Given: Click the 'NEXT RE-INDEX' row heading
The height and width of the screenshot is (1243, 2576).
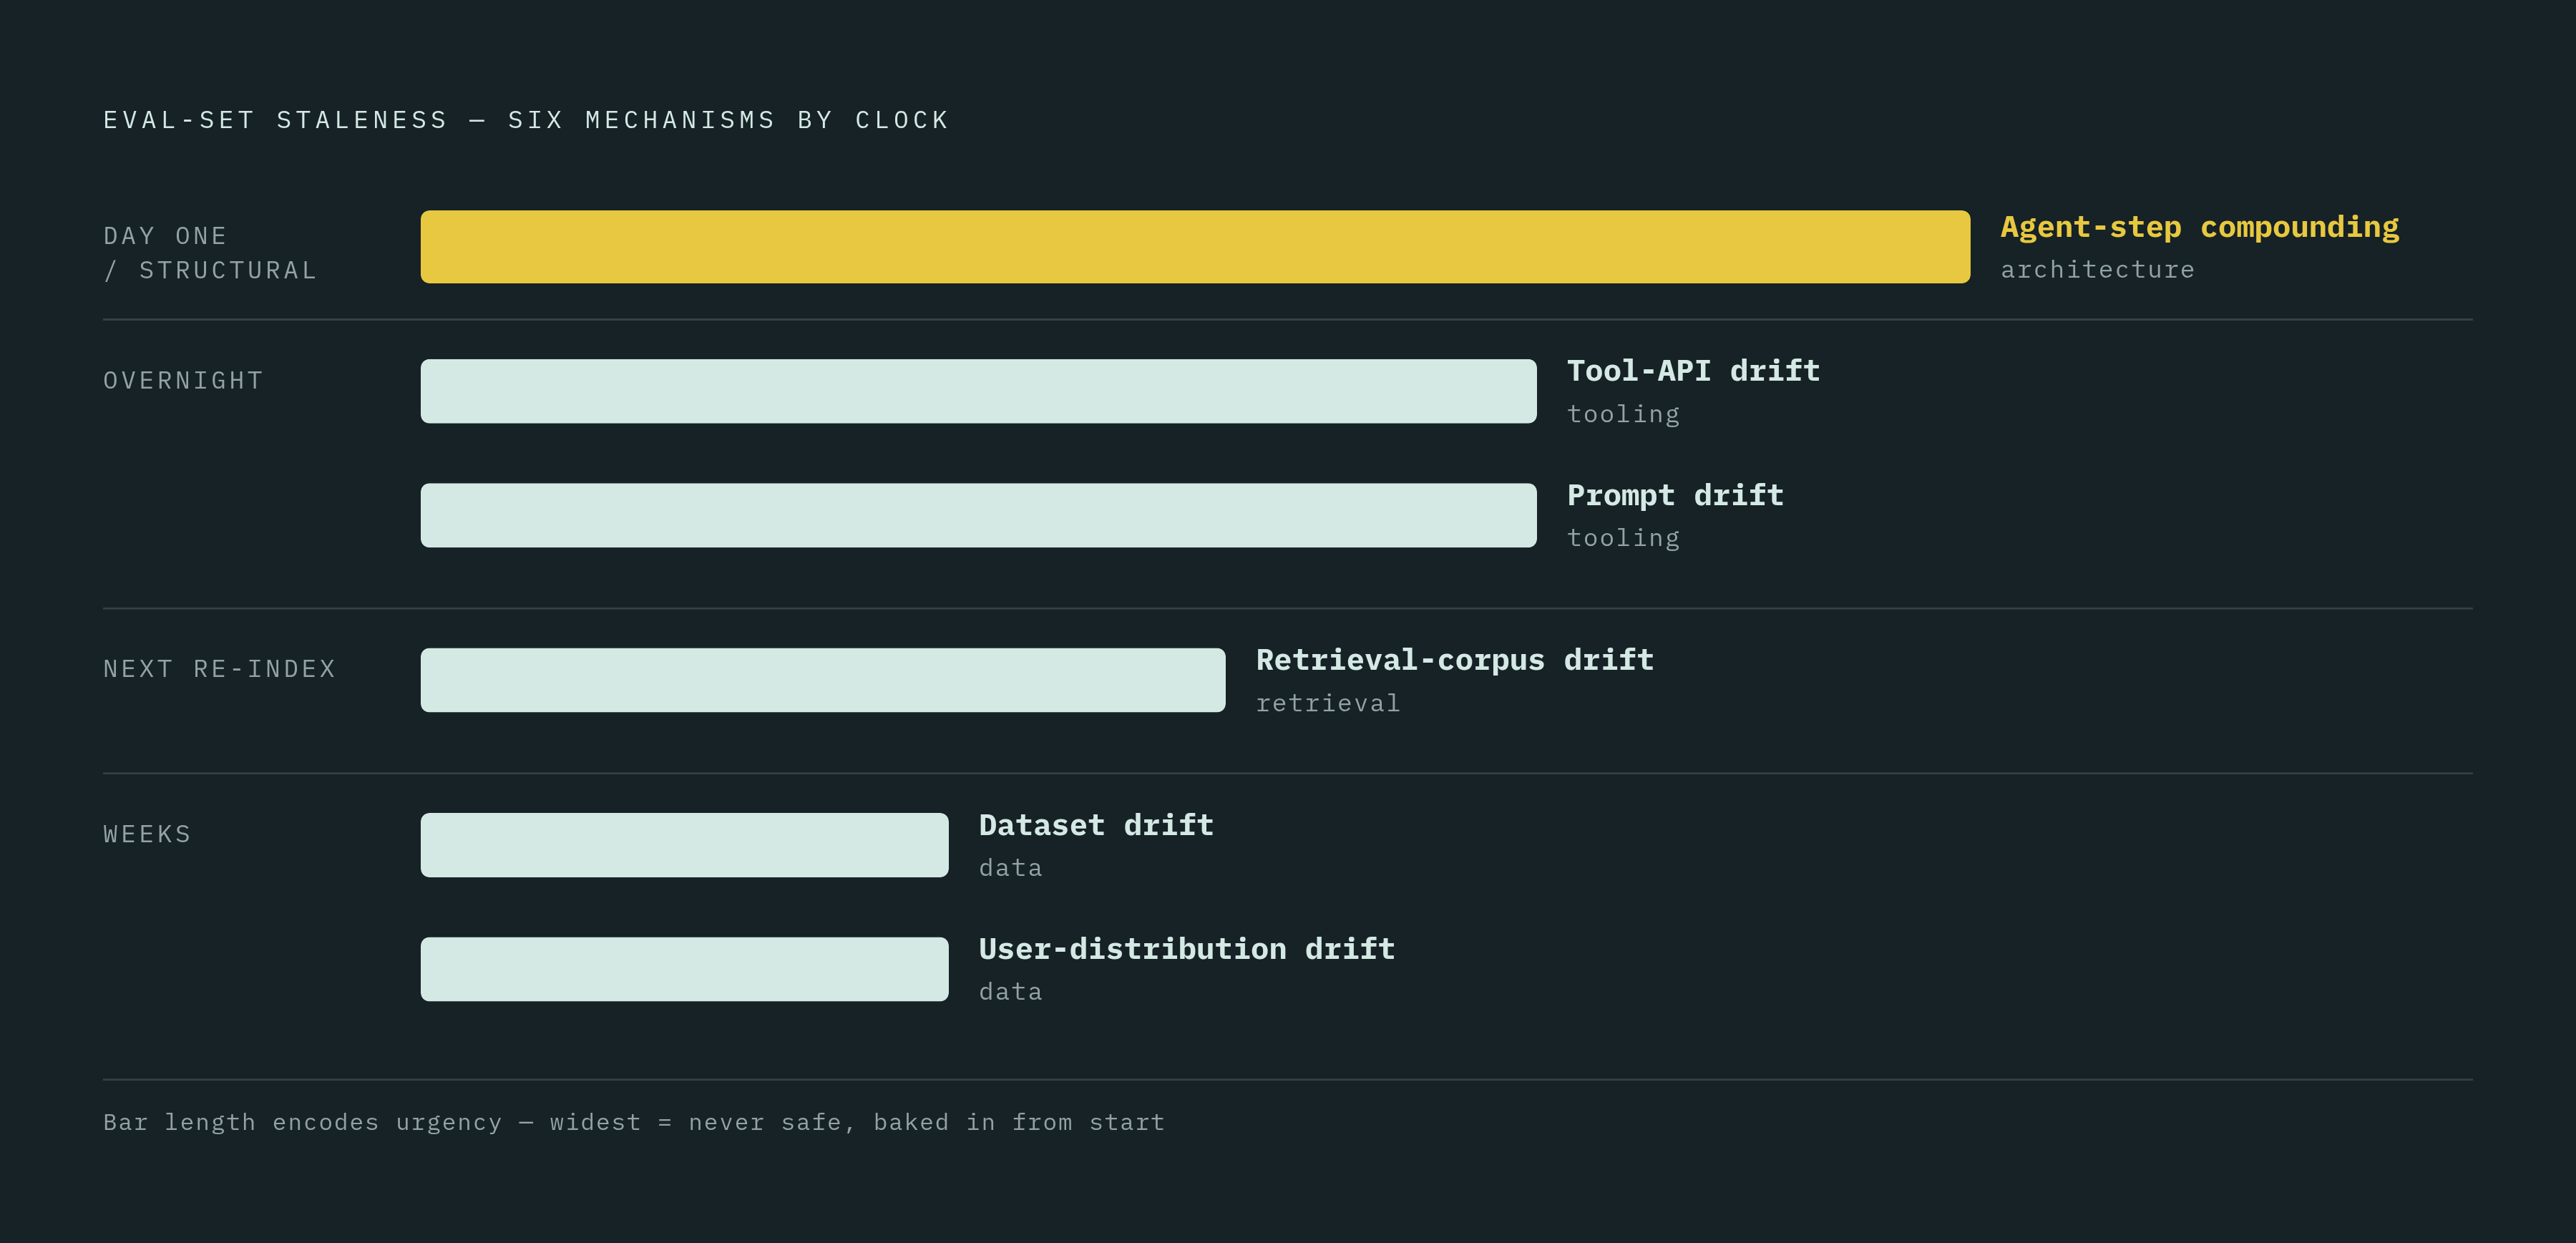Looking at the screenshot, I should pyautogui.click(x=219, y=669).
